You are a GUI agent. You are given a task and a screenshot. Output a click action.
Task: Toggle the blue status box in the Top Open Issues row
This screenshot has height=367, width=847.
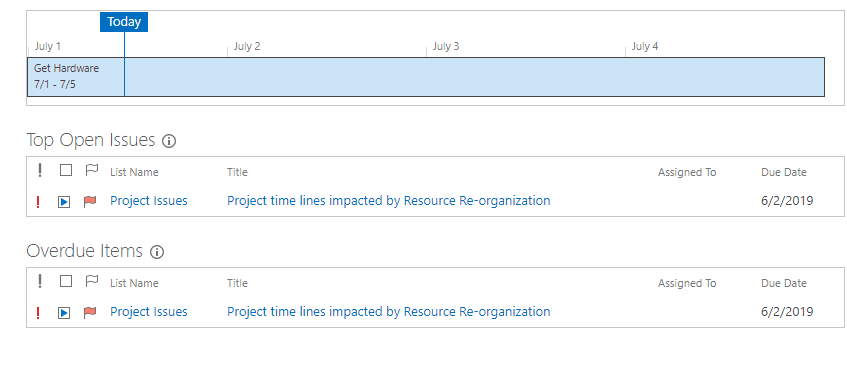(x=64, y=202)
